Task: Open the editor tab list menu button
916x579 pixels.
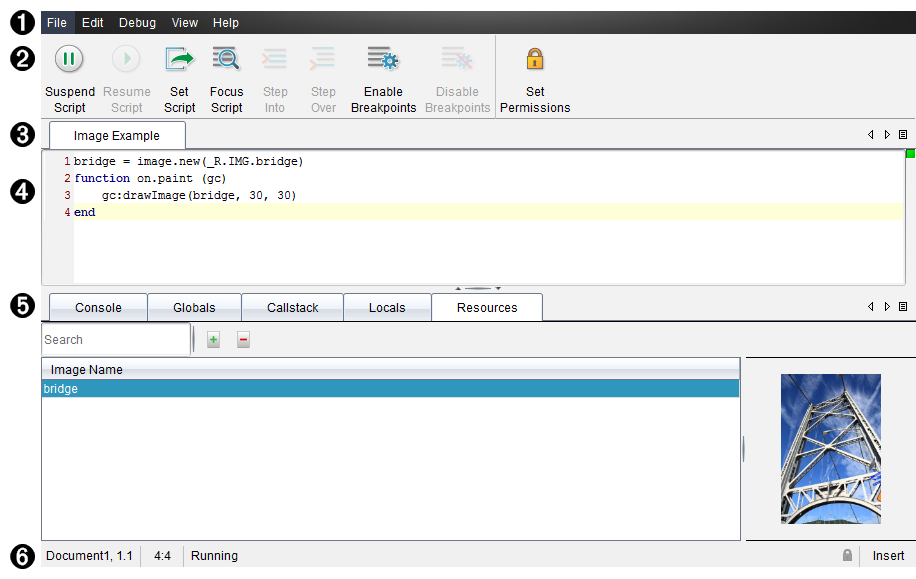Action: (x=903, y=135)
